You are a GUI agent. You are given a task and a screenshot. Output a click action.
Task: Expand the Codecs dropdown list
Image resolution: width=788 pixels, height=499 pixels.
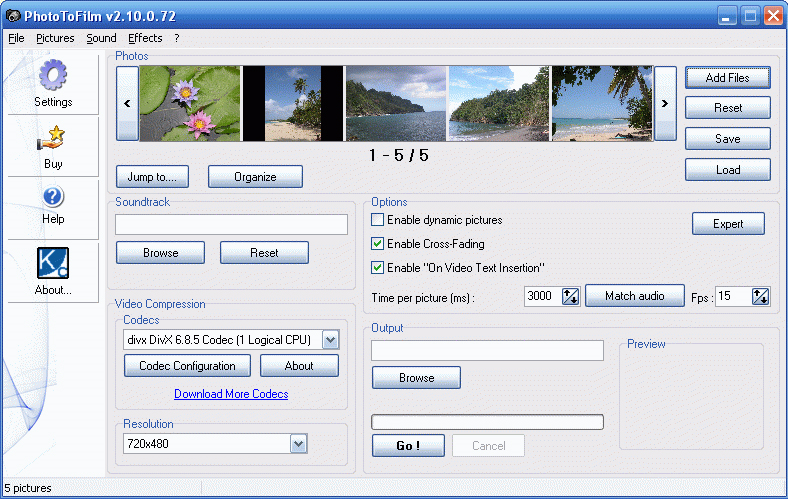pos(330,340)
